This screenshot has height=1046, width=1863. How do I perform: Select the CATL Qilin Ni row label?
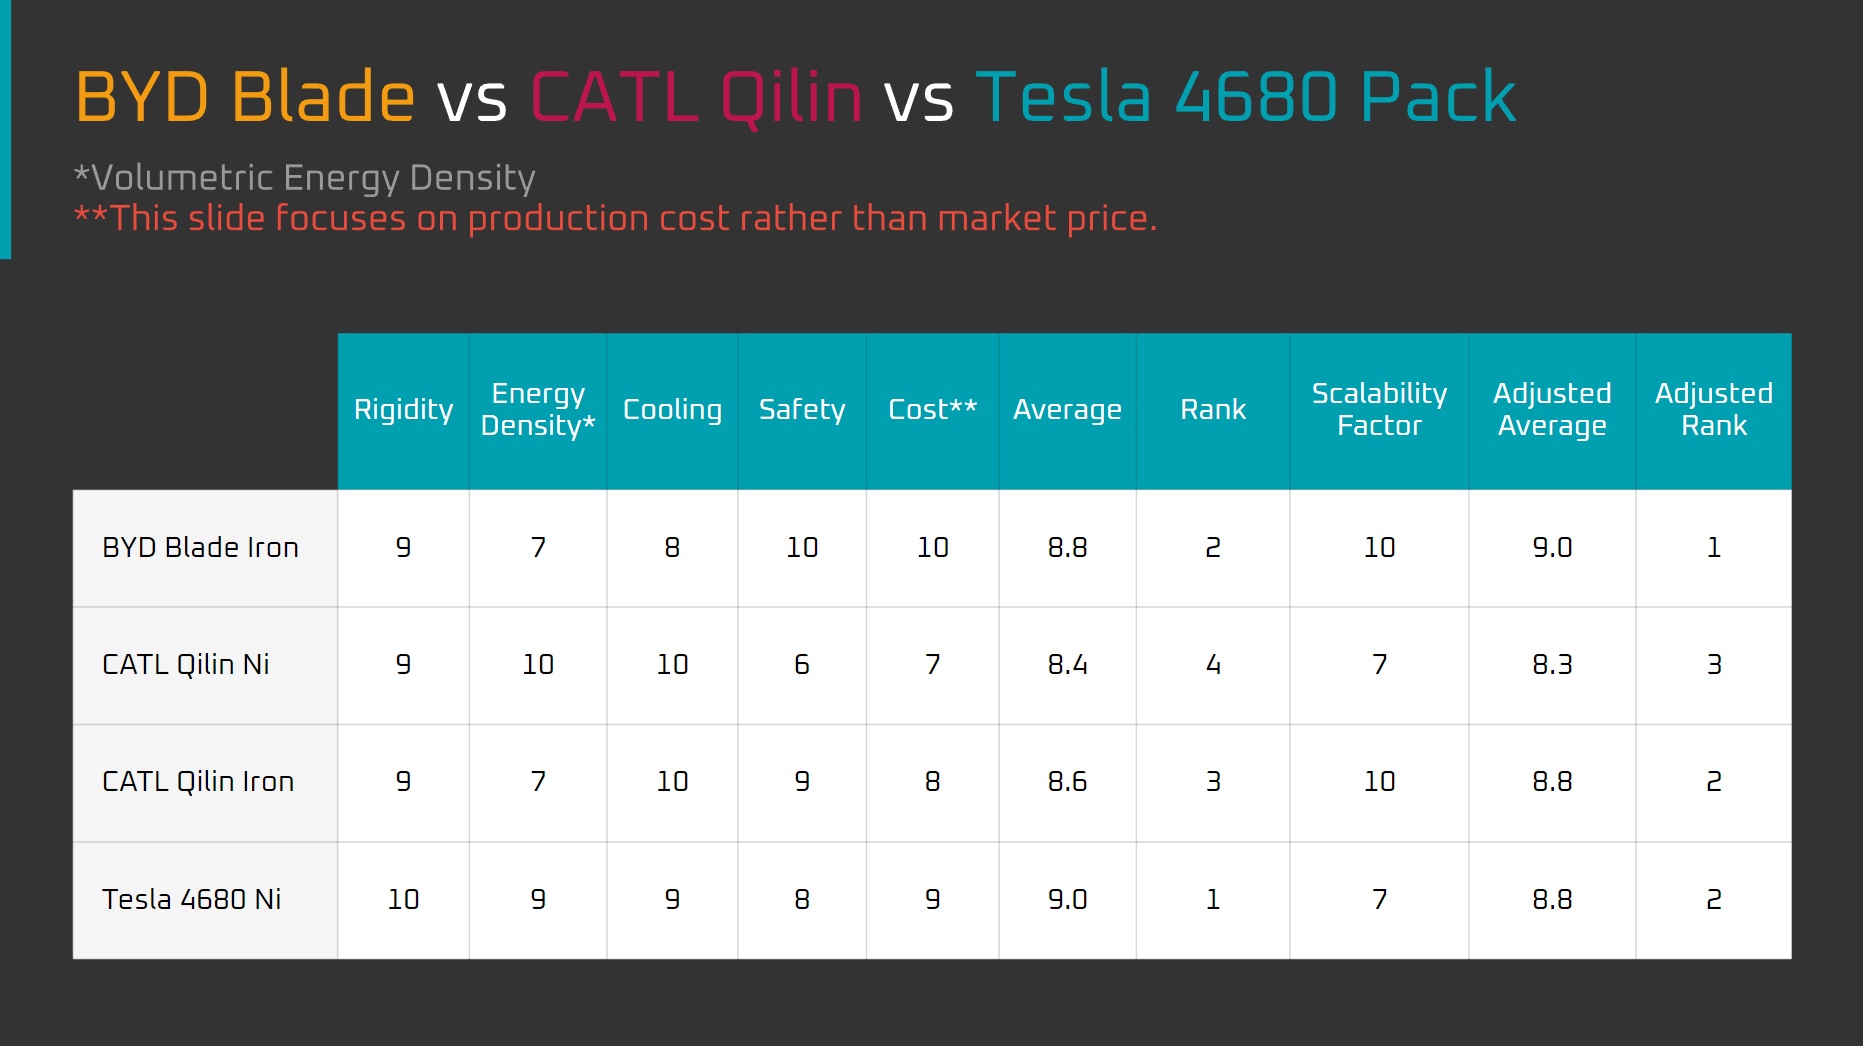205,665
